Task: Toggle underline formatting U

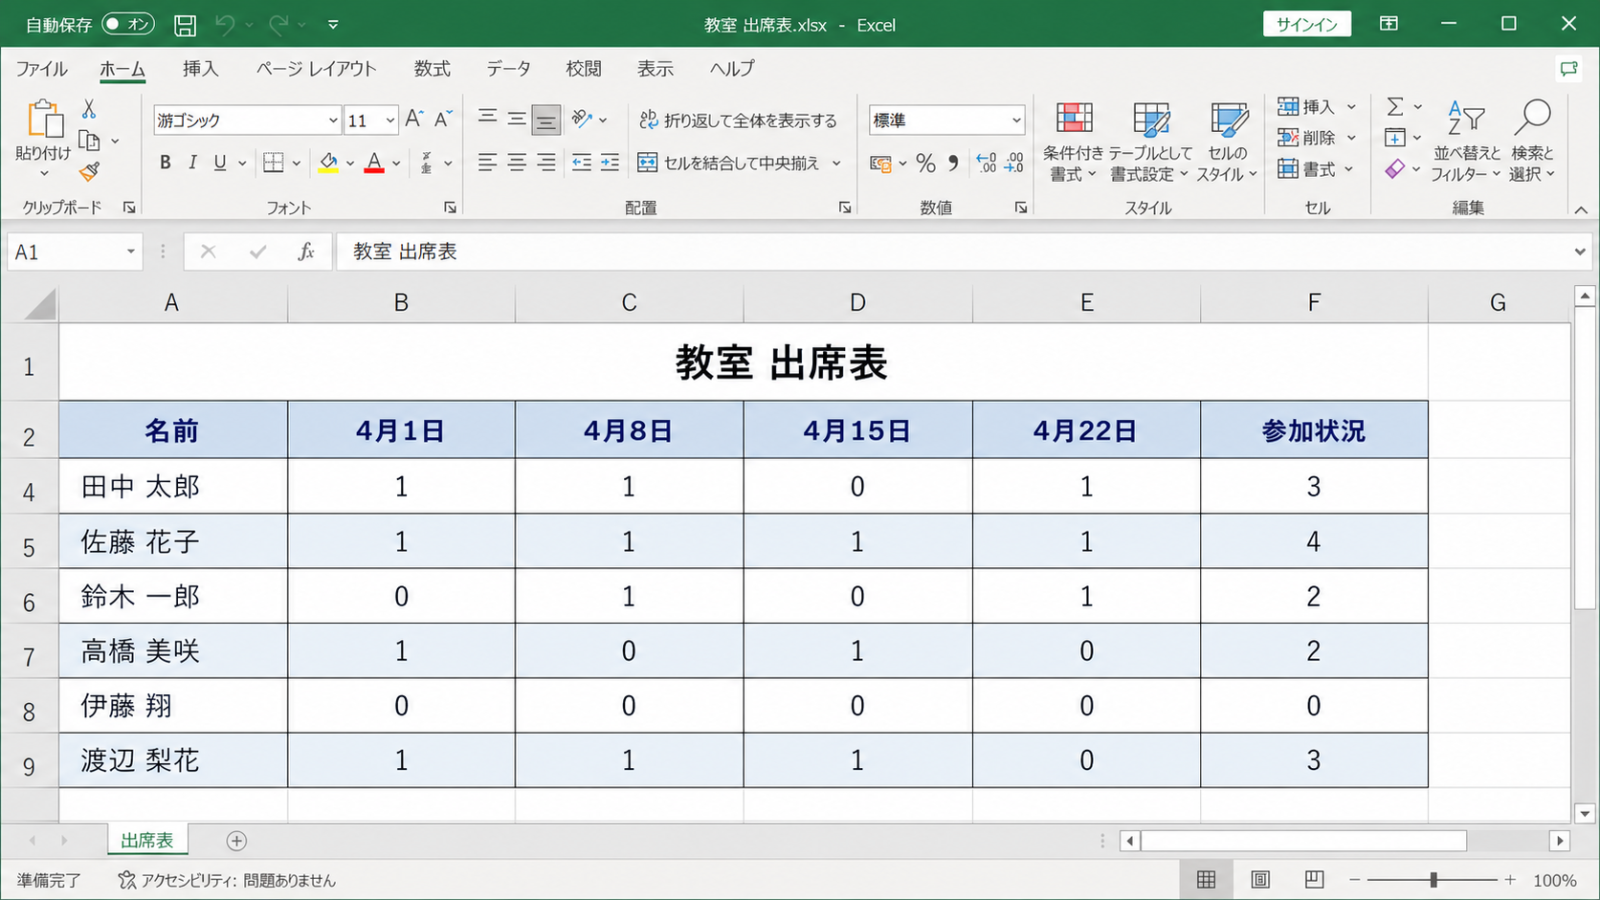Action: pyautogui.click(x=220, y=162)
